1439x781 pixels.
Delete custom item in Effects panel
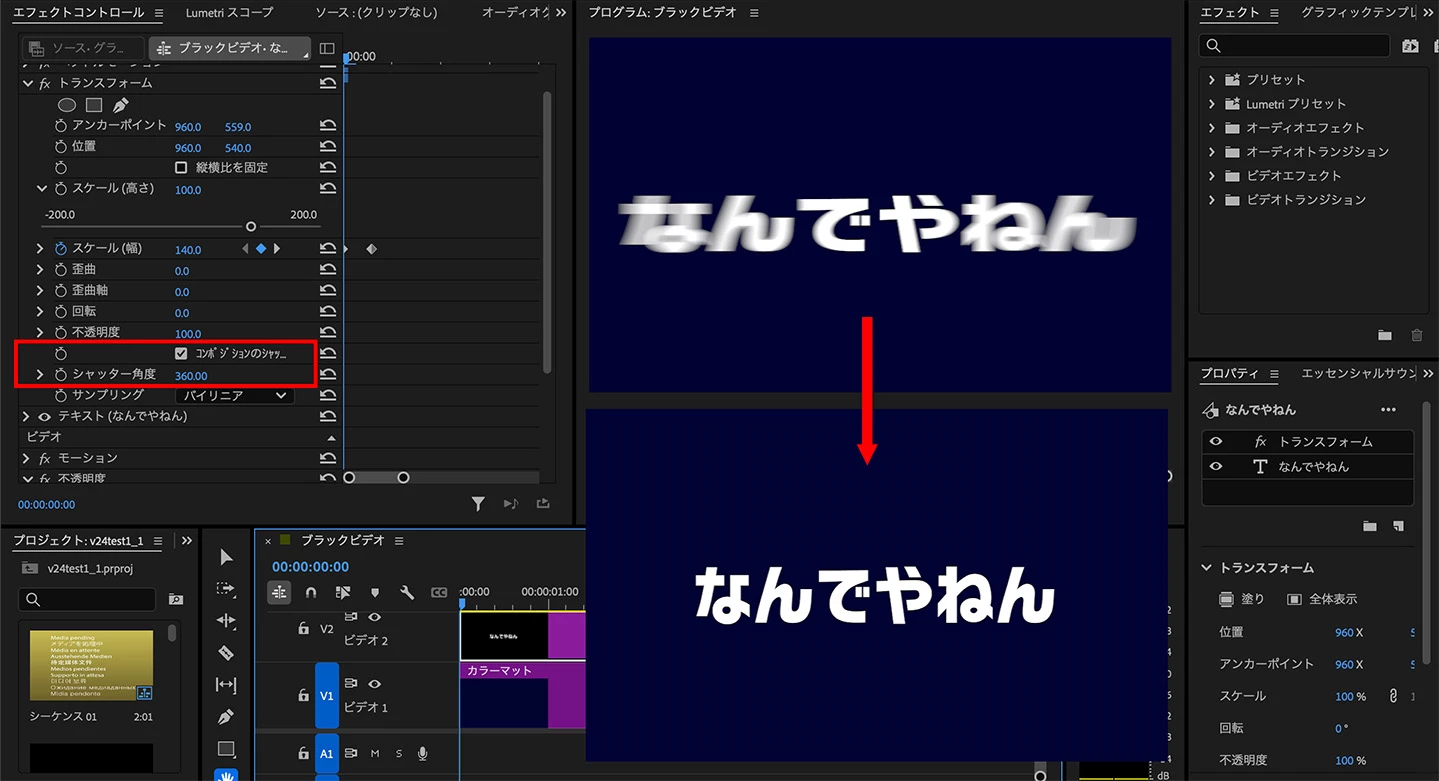[x=1416, y=335]
